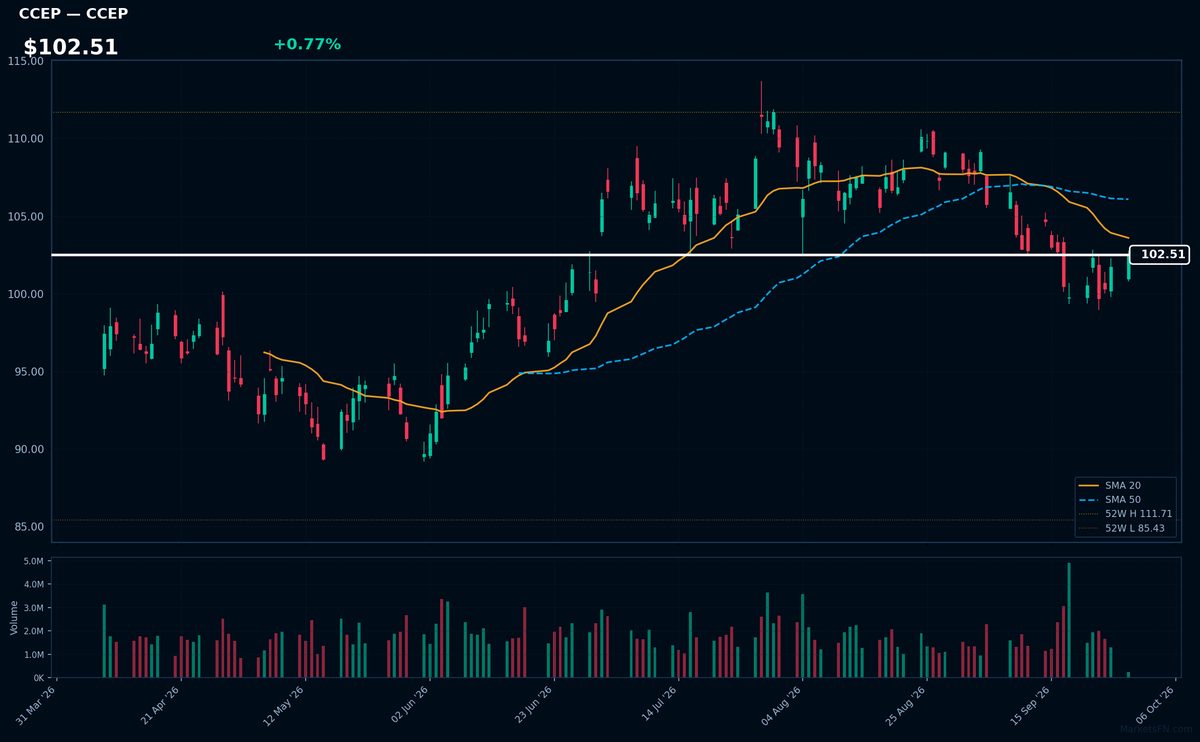Screen dimensions: 1200x742
Task: Click the 25 Aug '26 date label
Action: 907,705
